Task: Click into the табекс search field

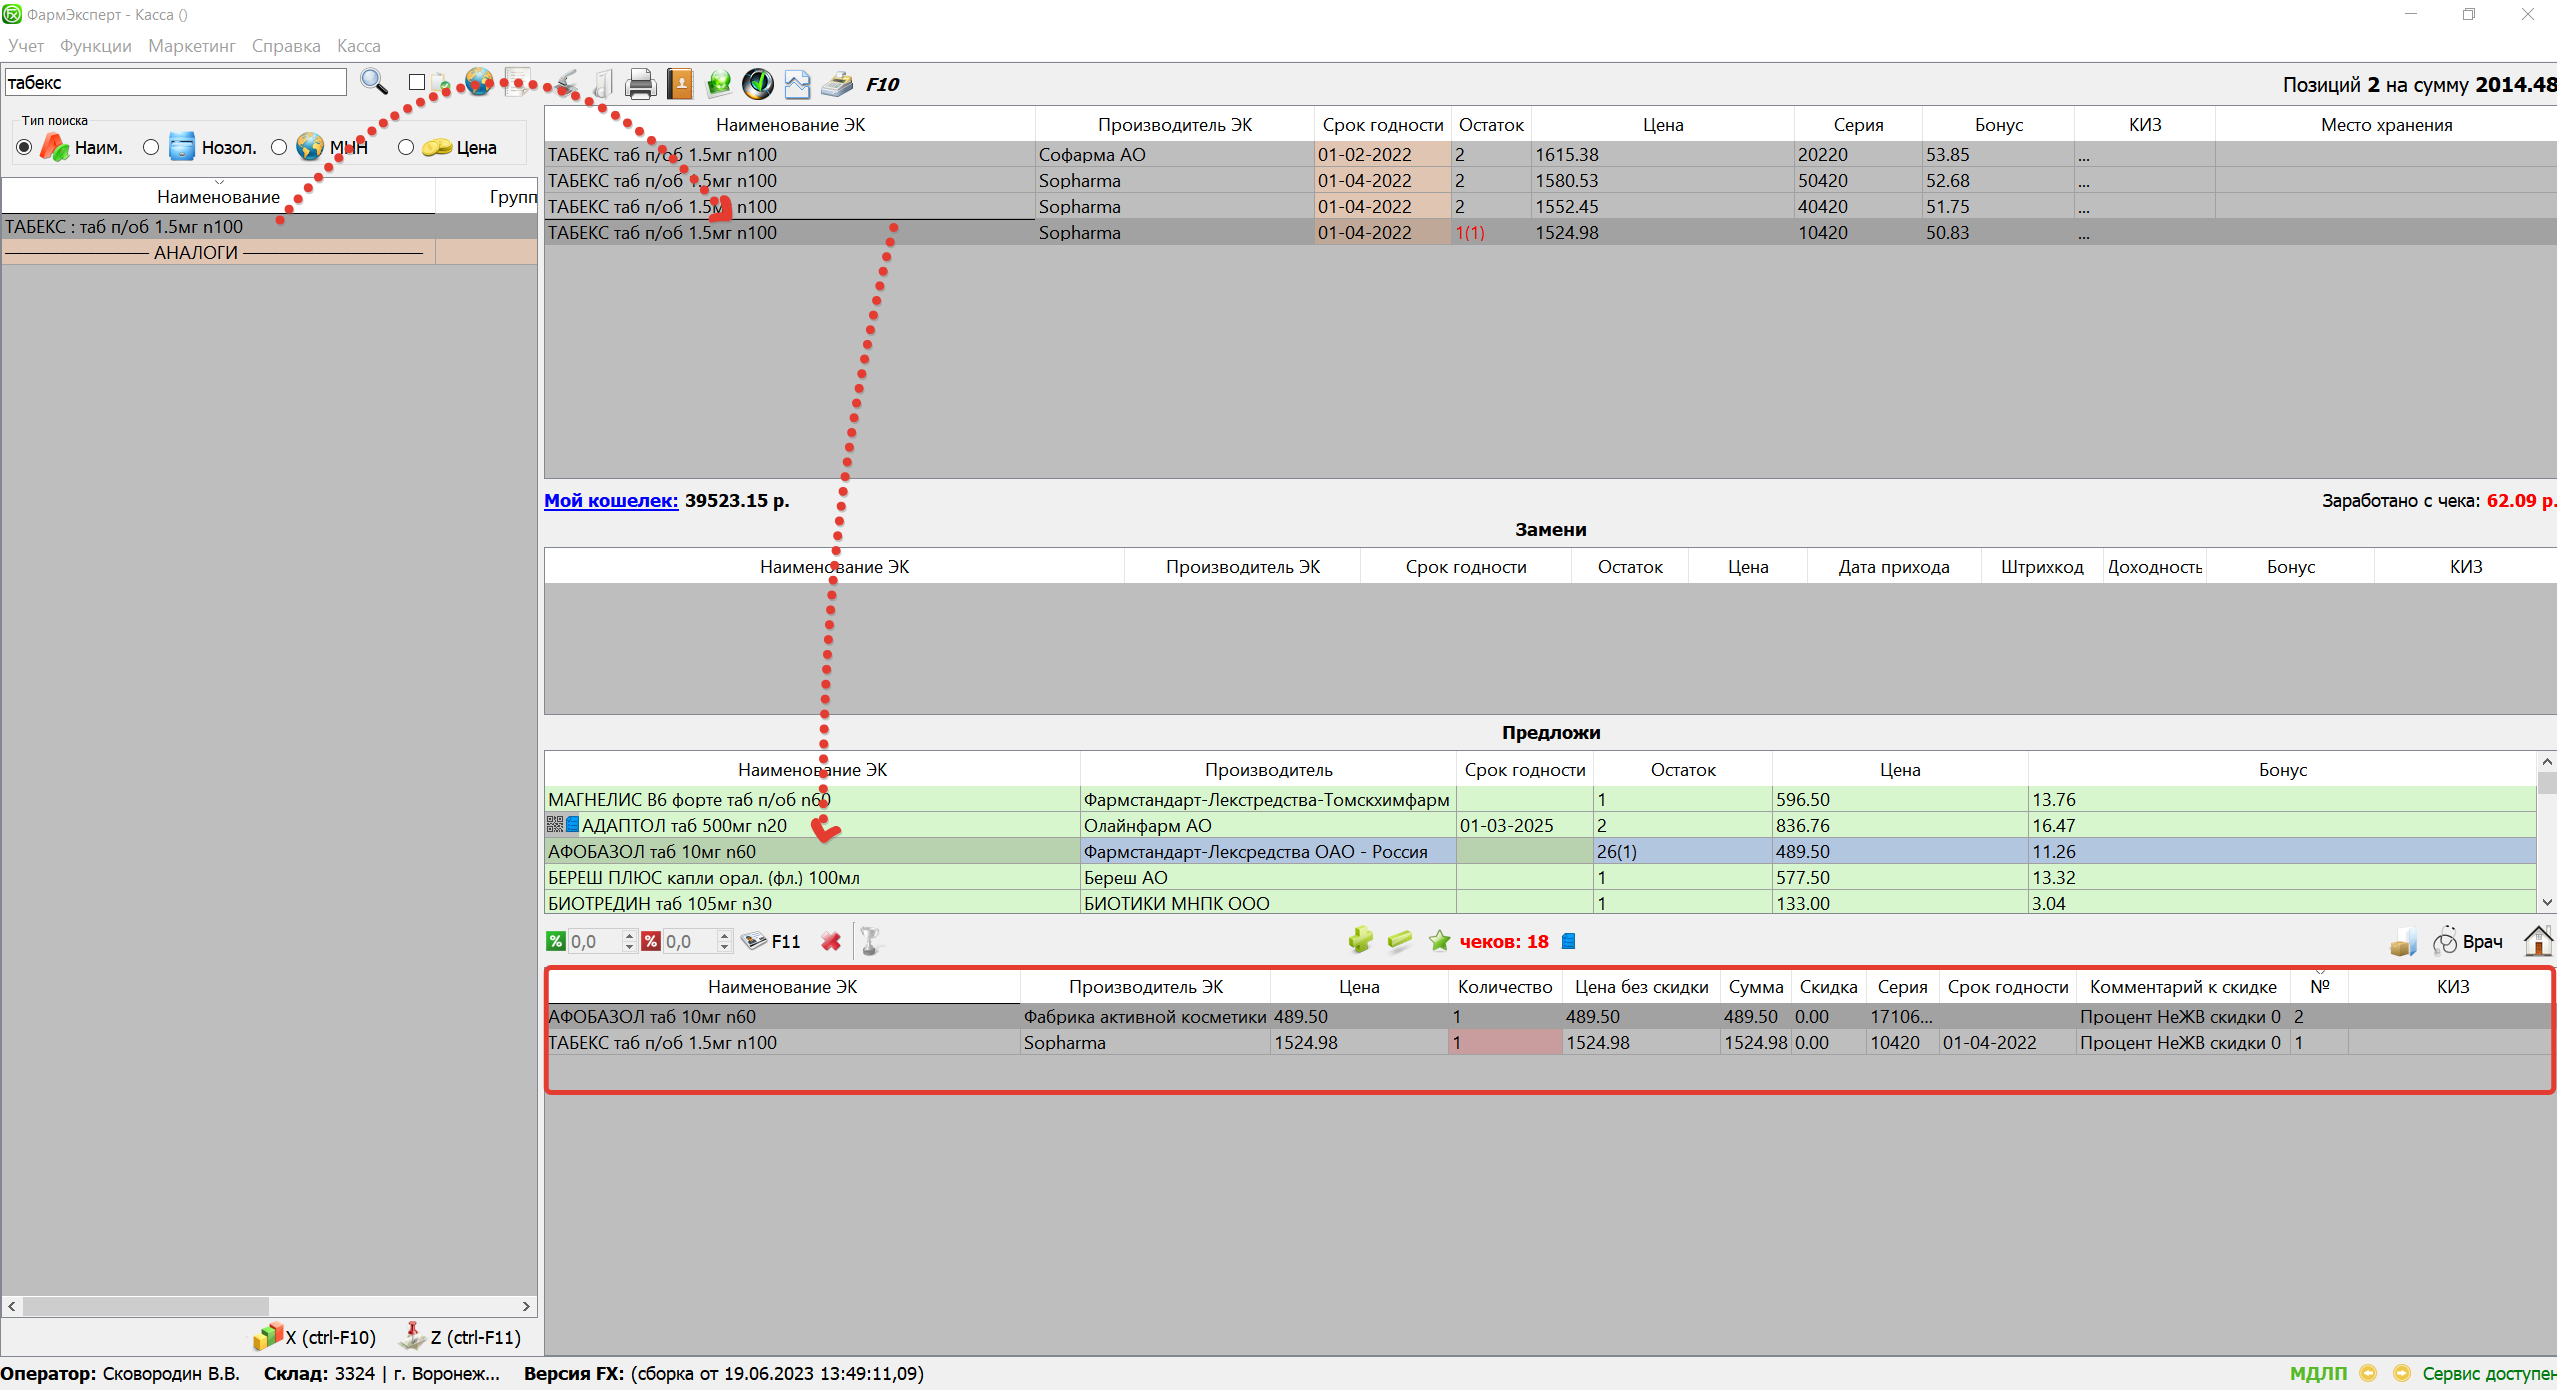Action: 175,83
